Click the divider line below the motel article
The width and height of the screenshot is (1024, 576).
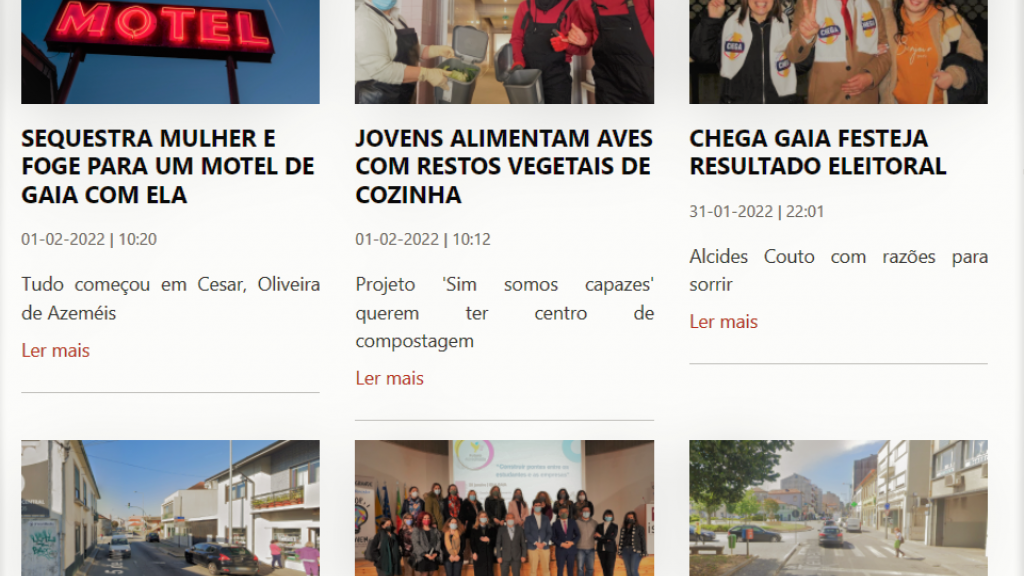click(170, 392)
